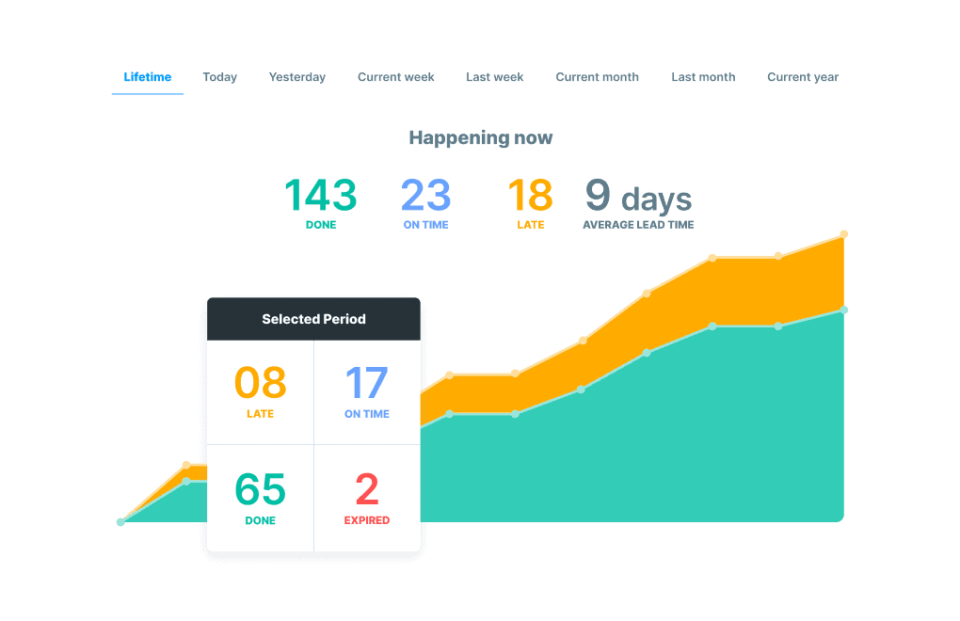The width and height of the screenshot is (960, 621).
Task: Open the Current week view
Action: (x=395, y=77)
